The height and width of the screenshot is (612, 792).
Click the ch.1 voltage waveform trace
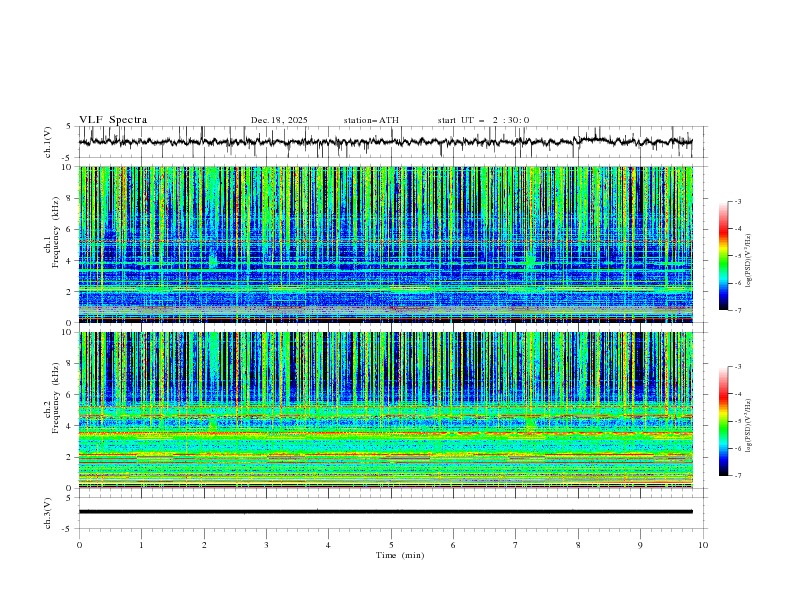pos(385,142)
